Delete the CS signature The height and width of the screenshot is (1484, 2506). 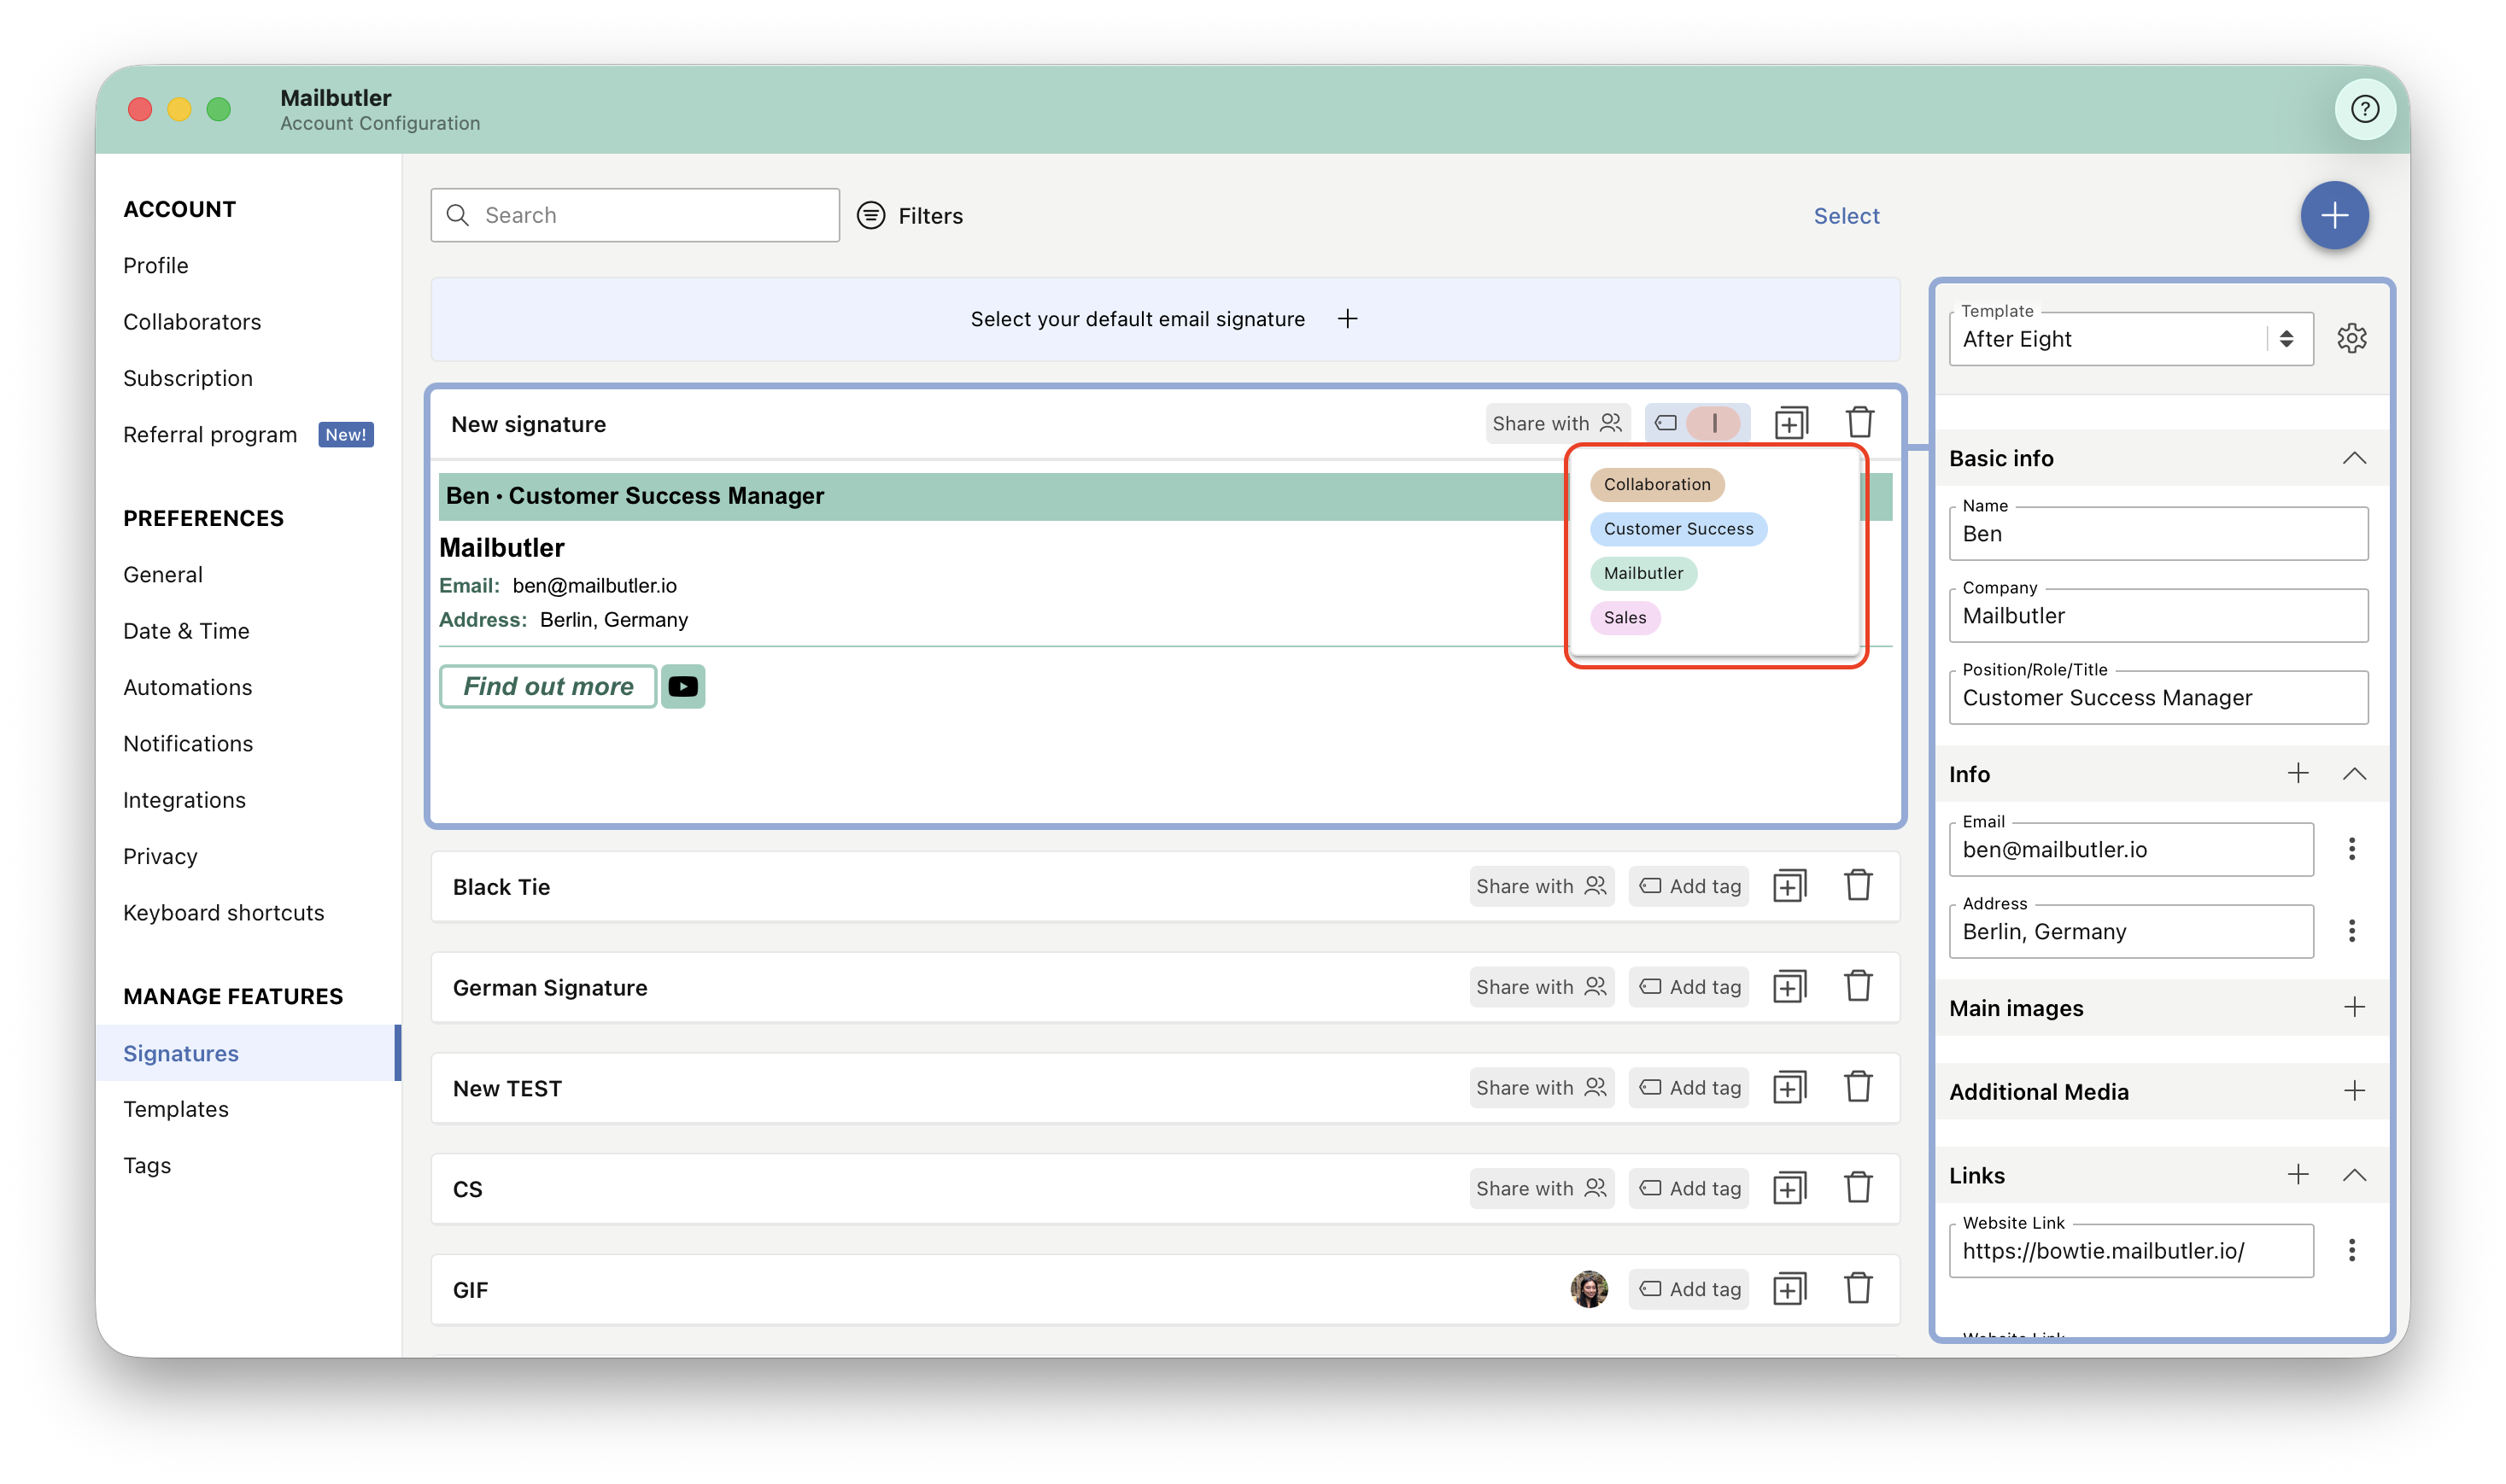click(x=1858, y=1187)
